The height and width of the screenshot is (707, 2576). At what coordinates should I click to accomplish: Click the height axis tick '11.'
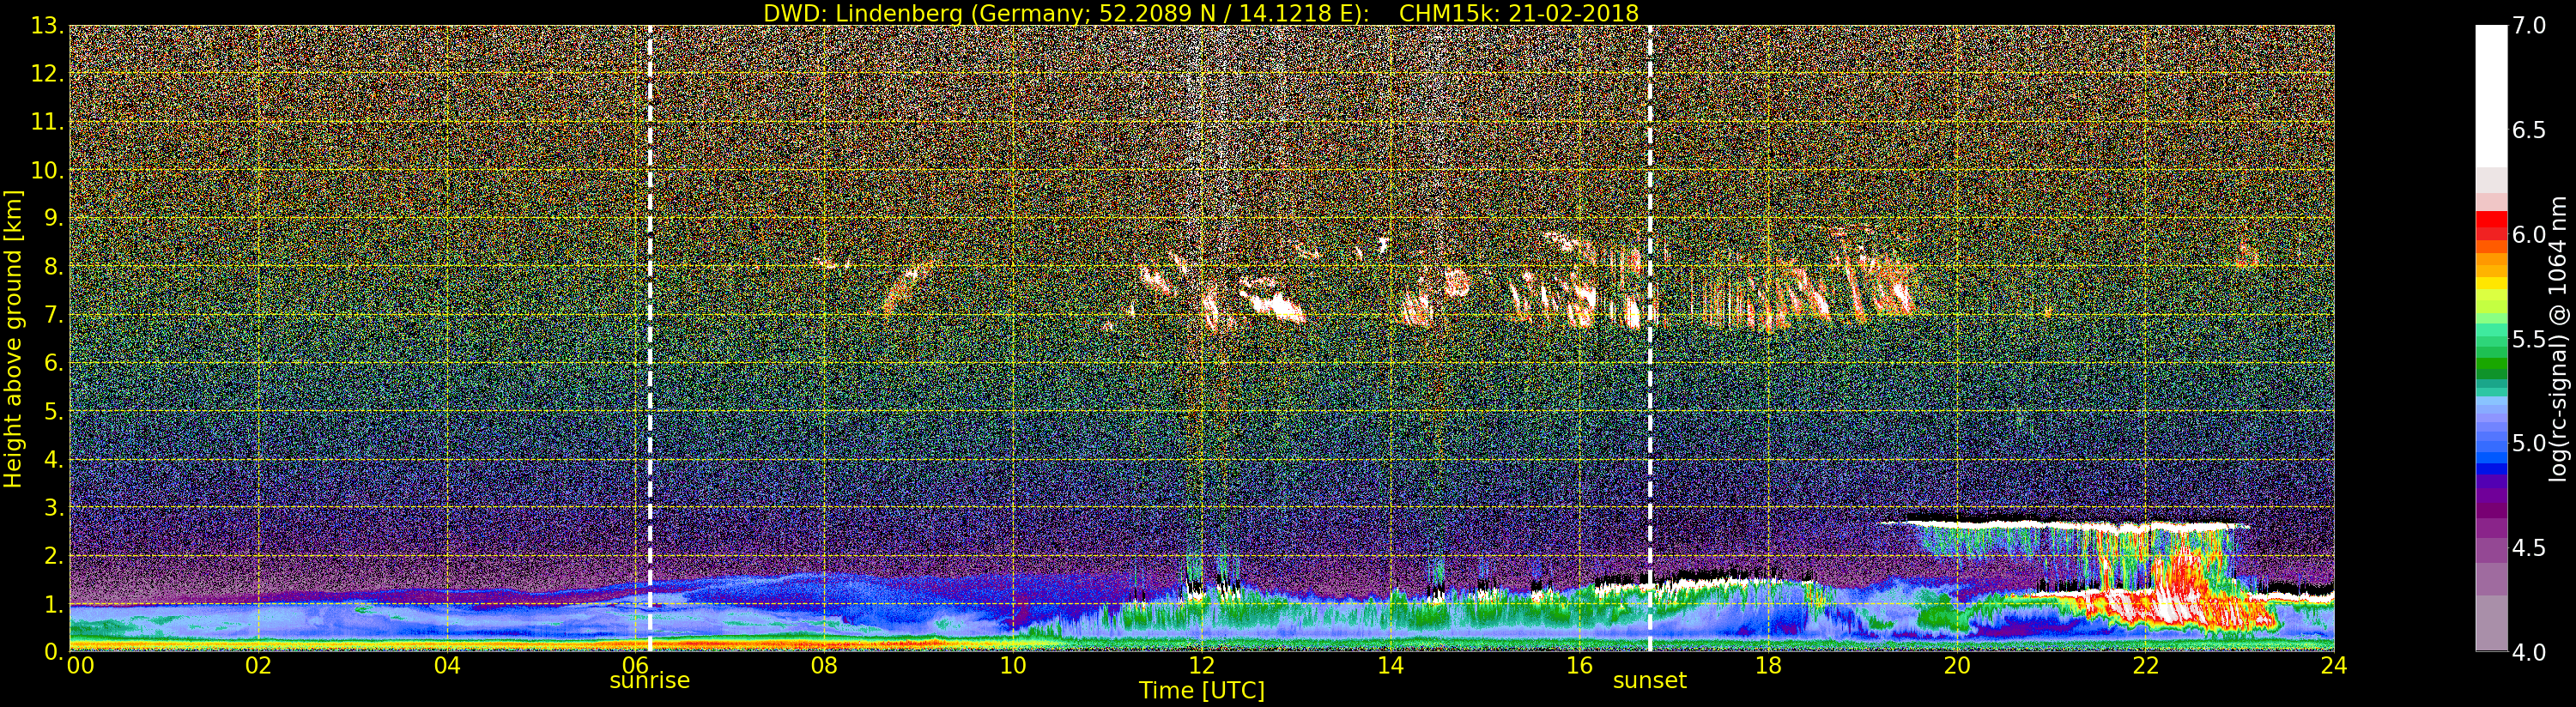tap(47, 122)
